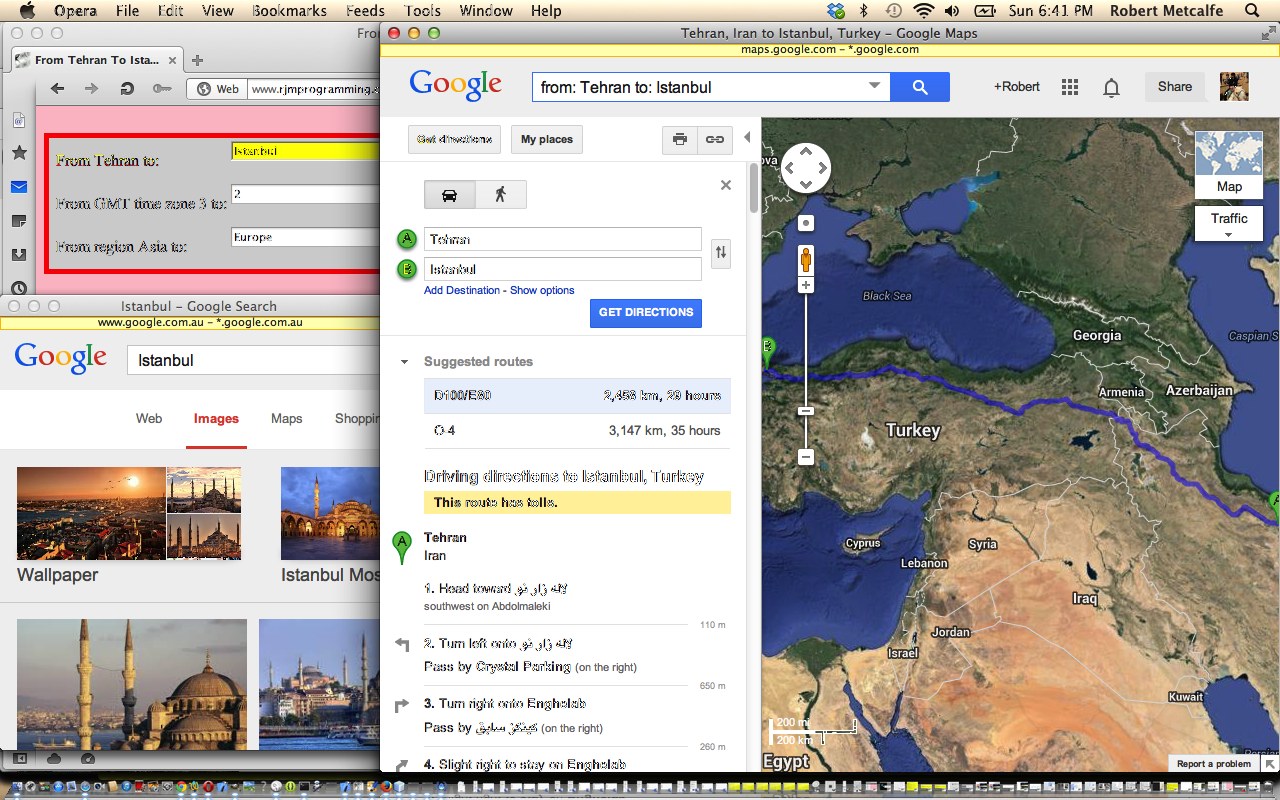Click the map pan compass control
The width and height of the screenshot is (1280, 800).
(805, 168)
